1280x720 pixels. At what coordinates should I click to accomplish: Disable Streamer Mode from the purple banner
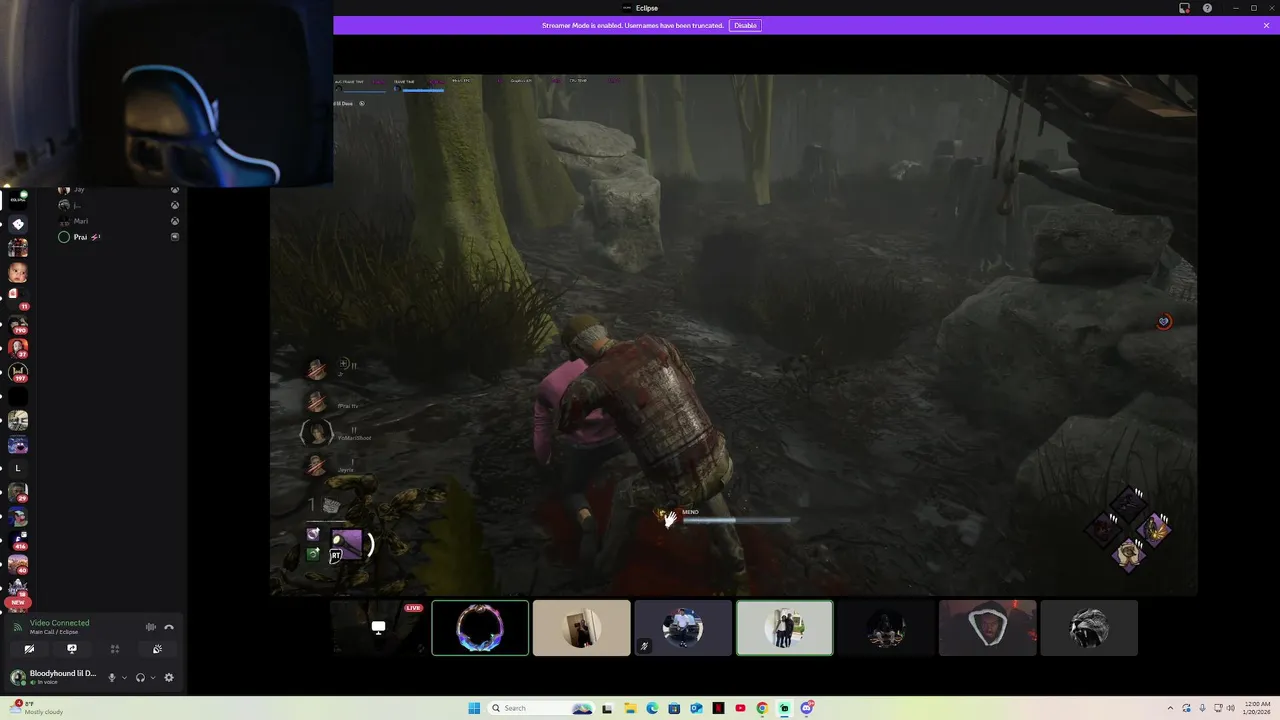745,25
